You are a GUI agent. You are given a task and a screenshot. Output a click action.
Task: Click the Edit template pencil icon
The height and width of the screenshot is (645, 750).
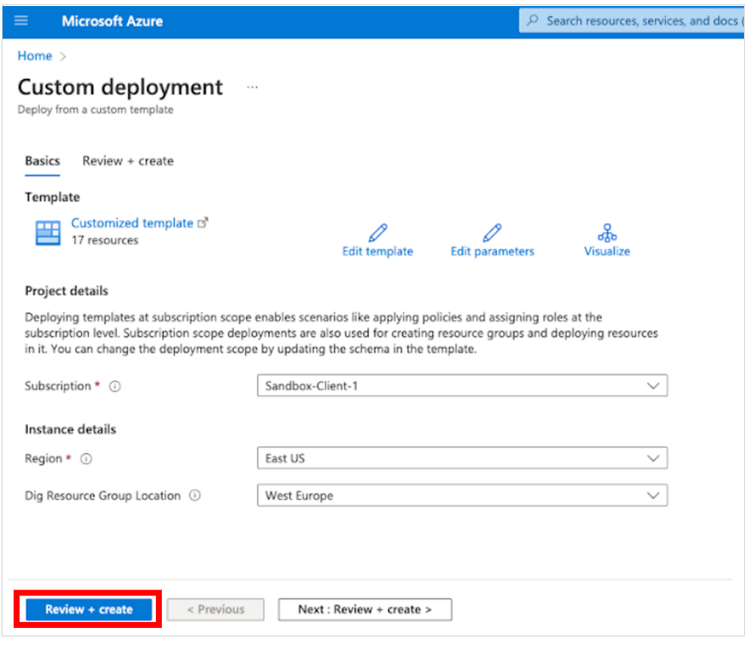click(377, 233)
